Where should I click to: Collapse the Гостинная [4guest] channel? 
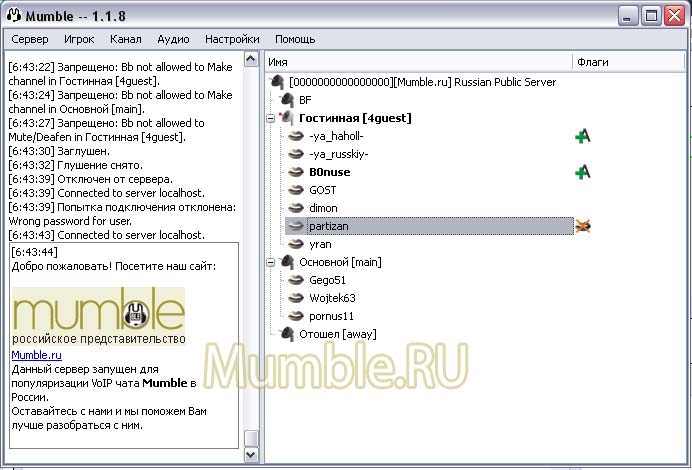[x=270, y=118]
